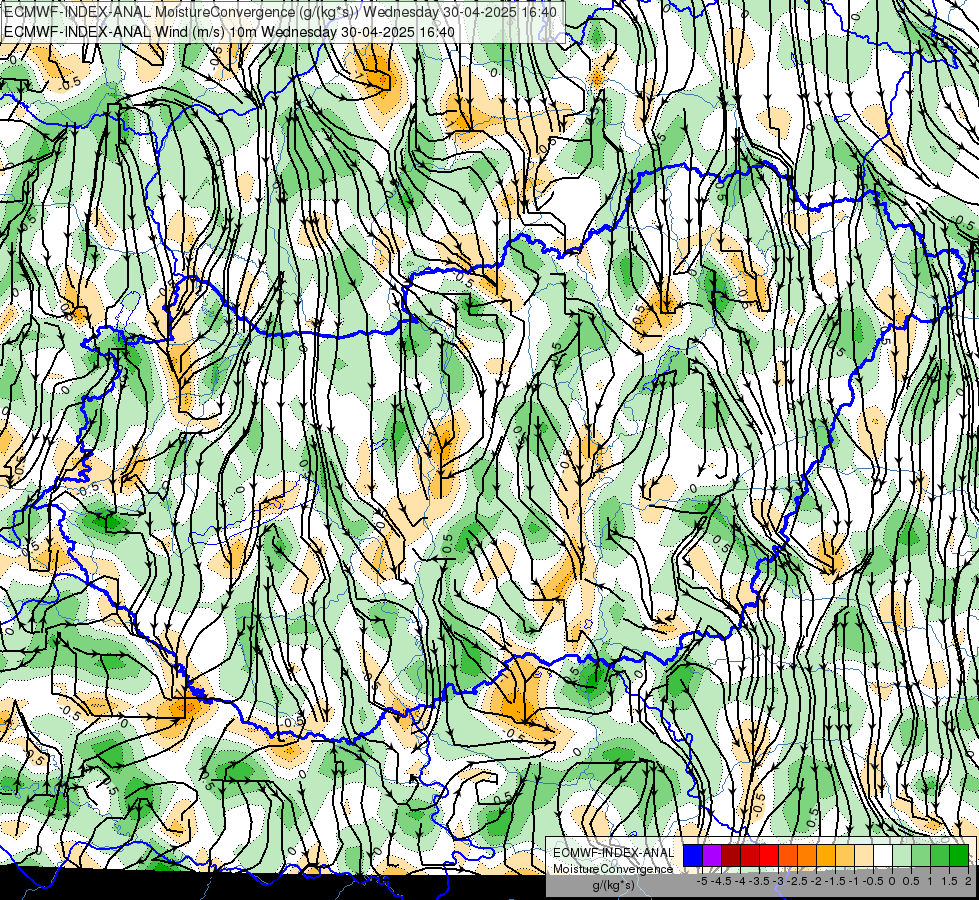Click the darkest green legend swatch
Viewport: 979px width, 900px height.
(x=959, y=856)
